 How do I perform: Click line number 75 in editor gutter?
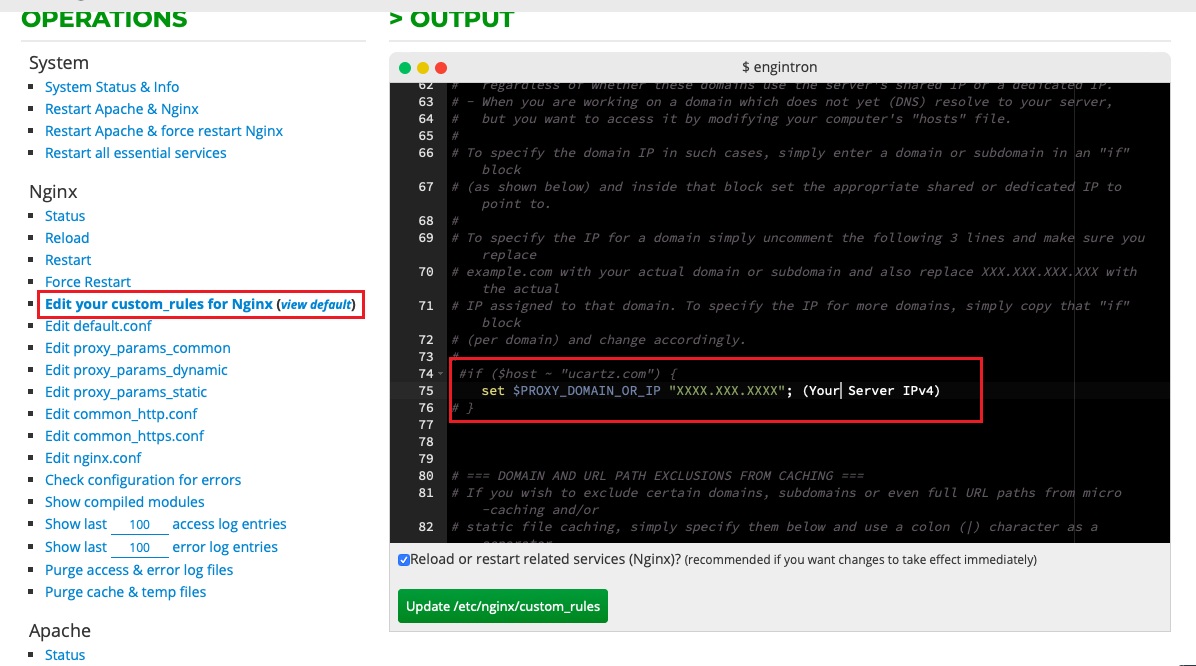[426, 391]
